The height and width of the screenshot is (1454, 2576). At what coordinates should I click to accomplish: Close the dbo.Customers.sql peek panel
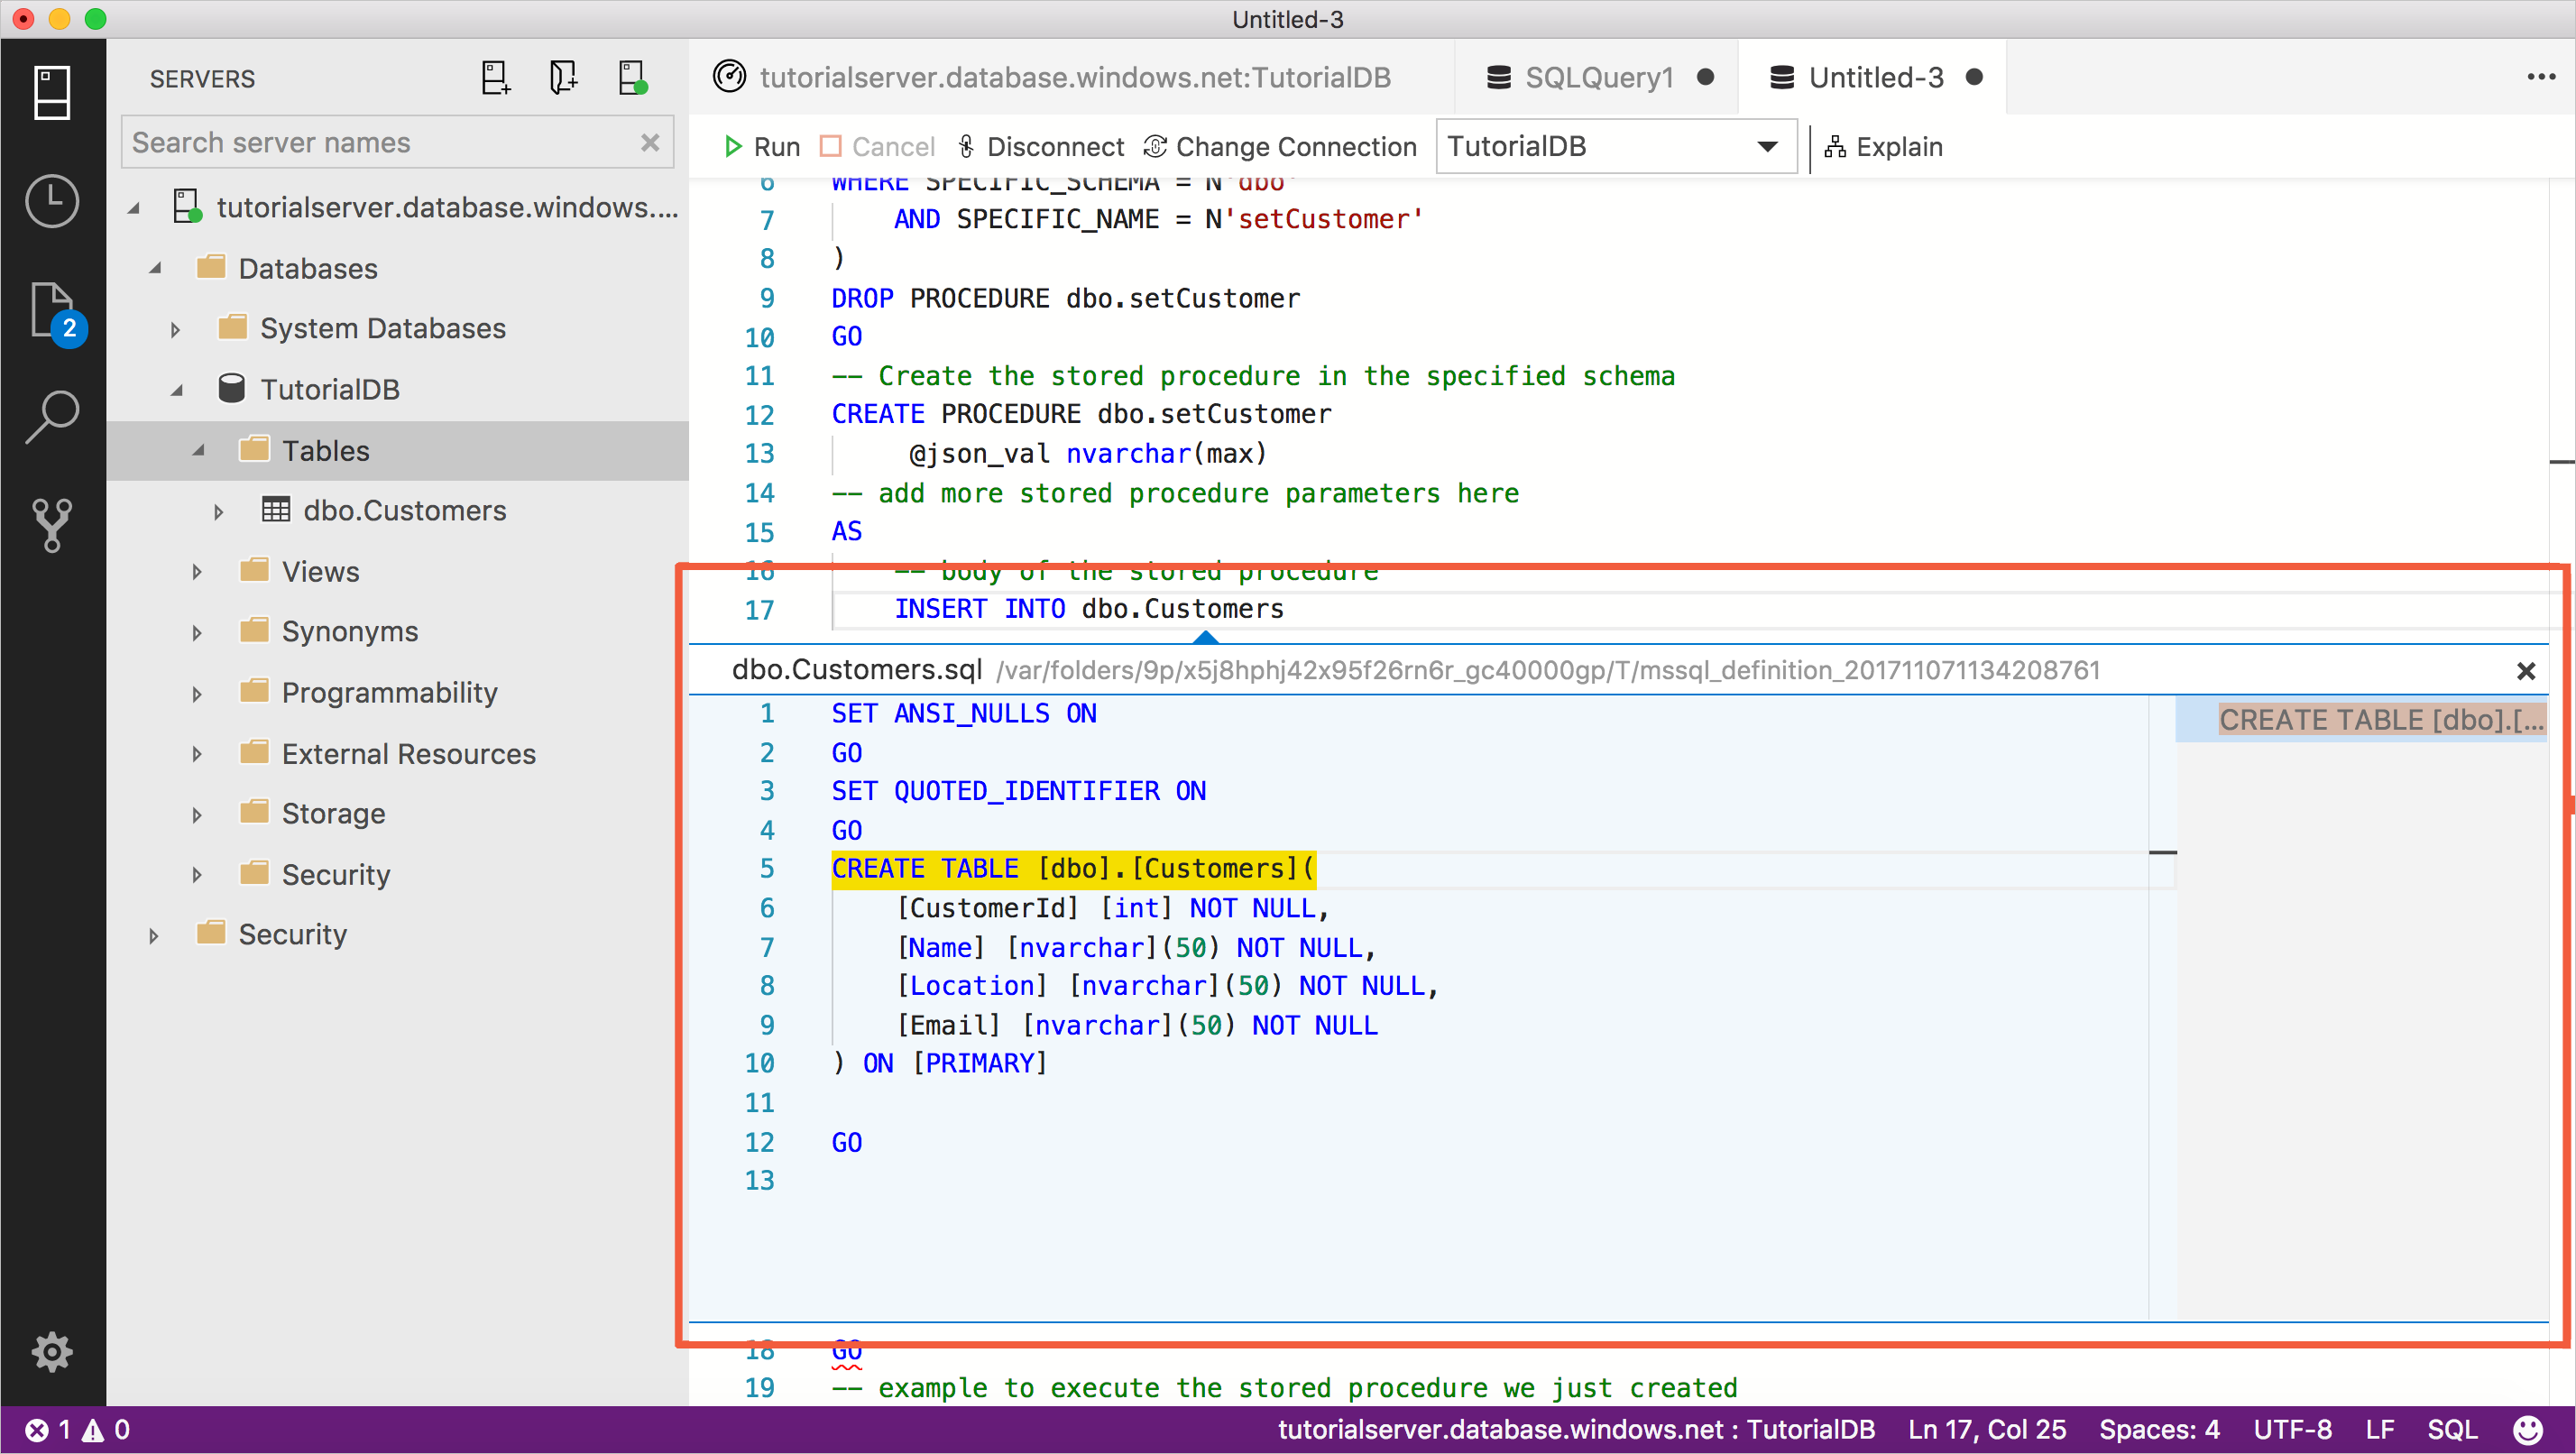pyautogui.click(x=2526, y=670)
